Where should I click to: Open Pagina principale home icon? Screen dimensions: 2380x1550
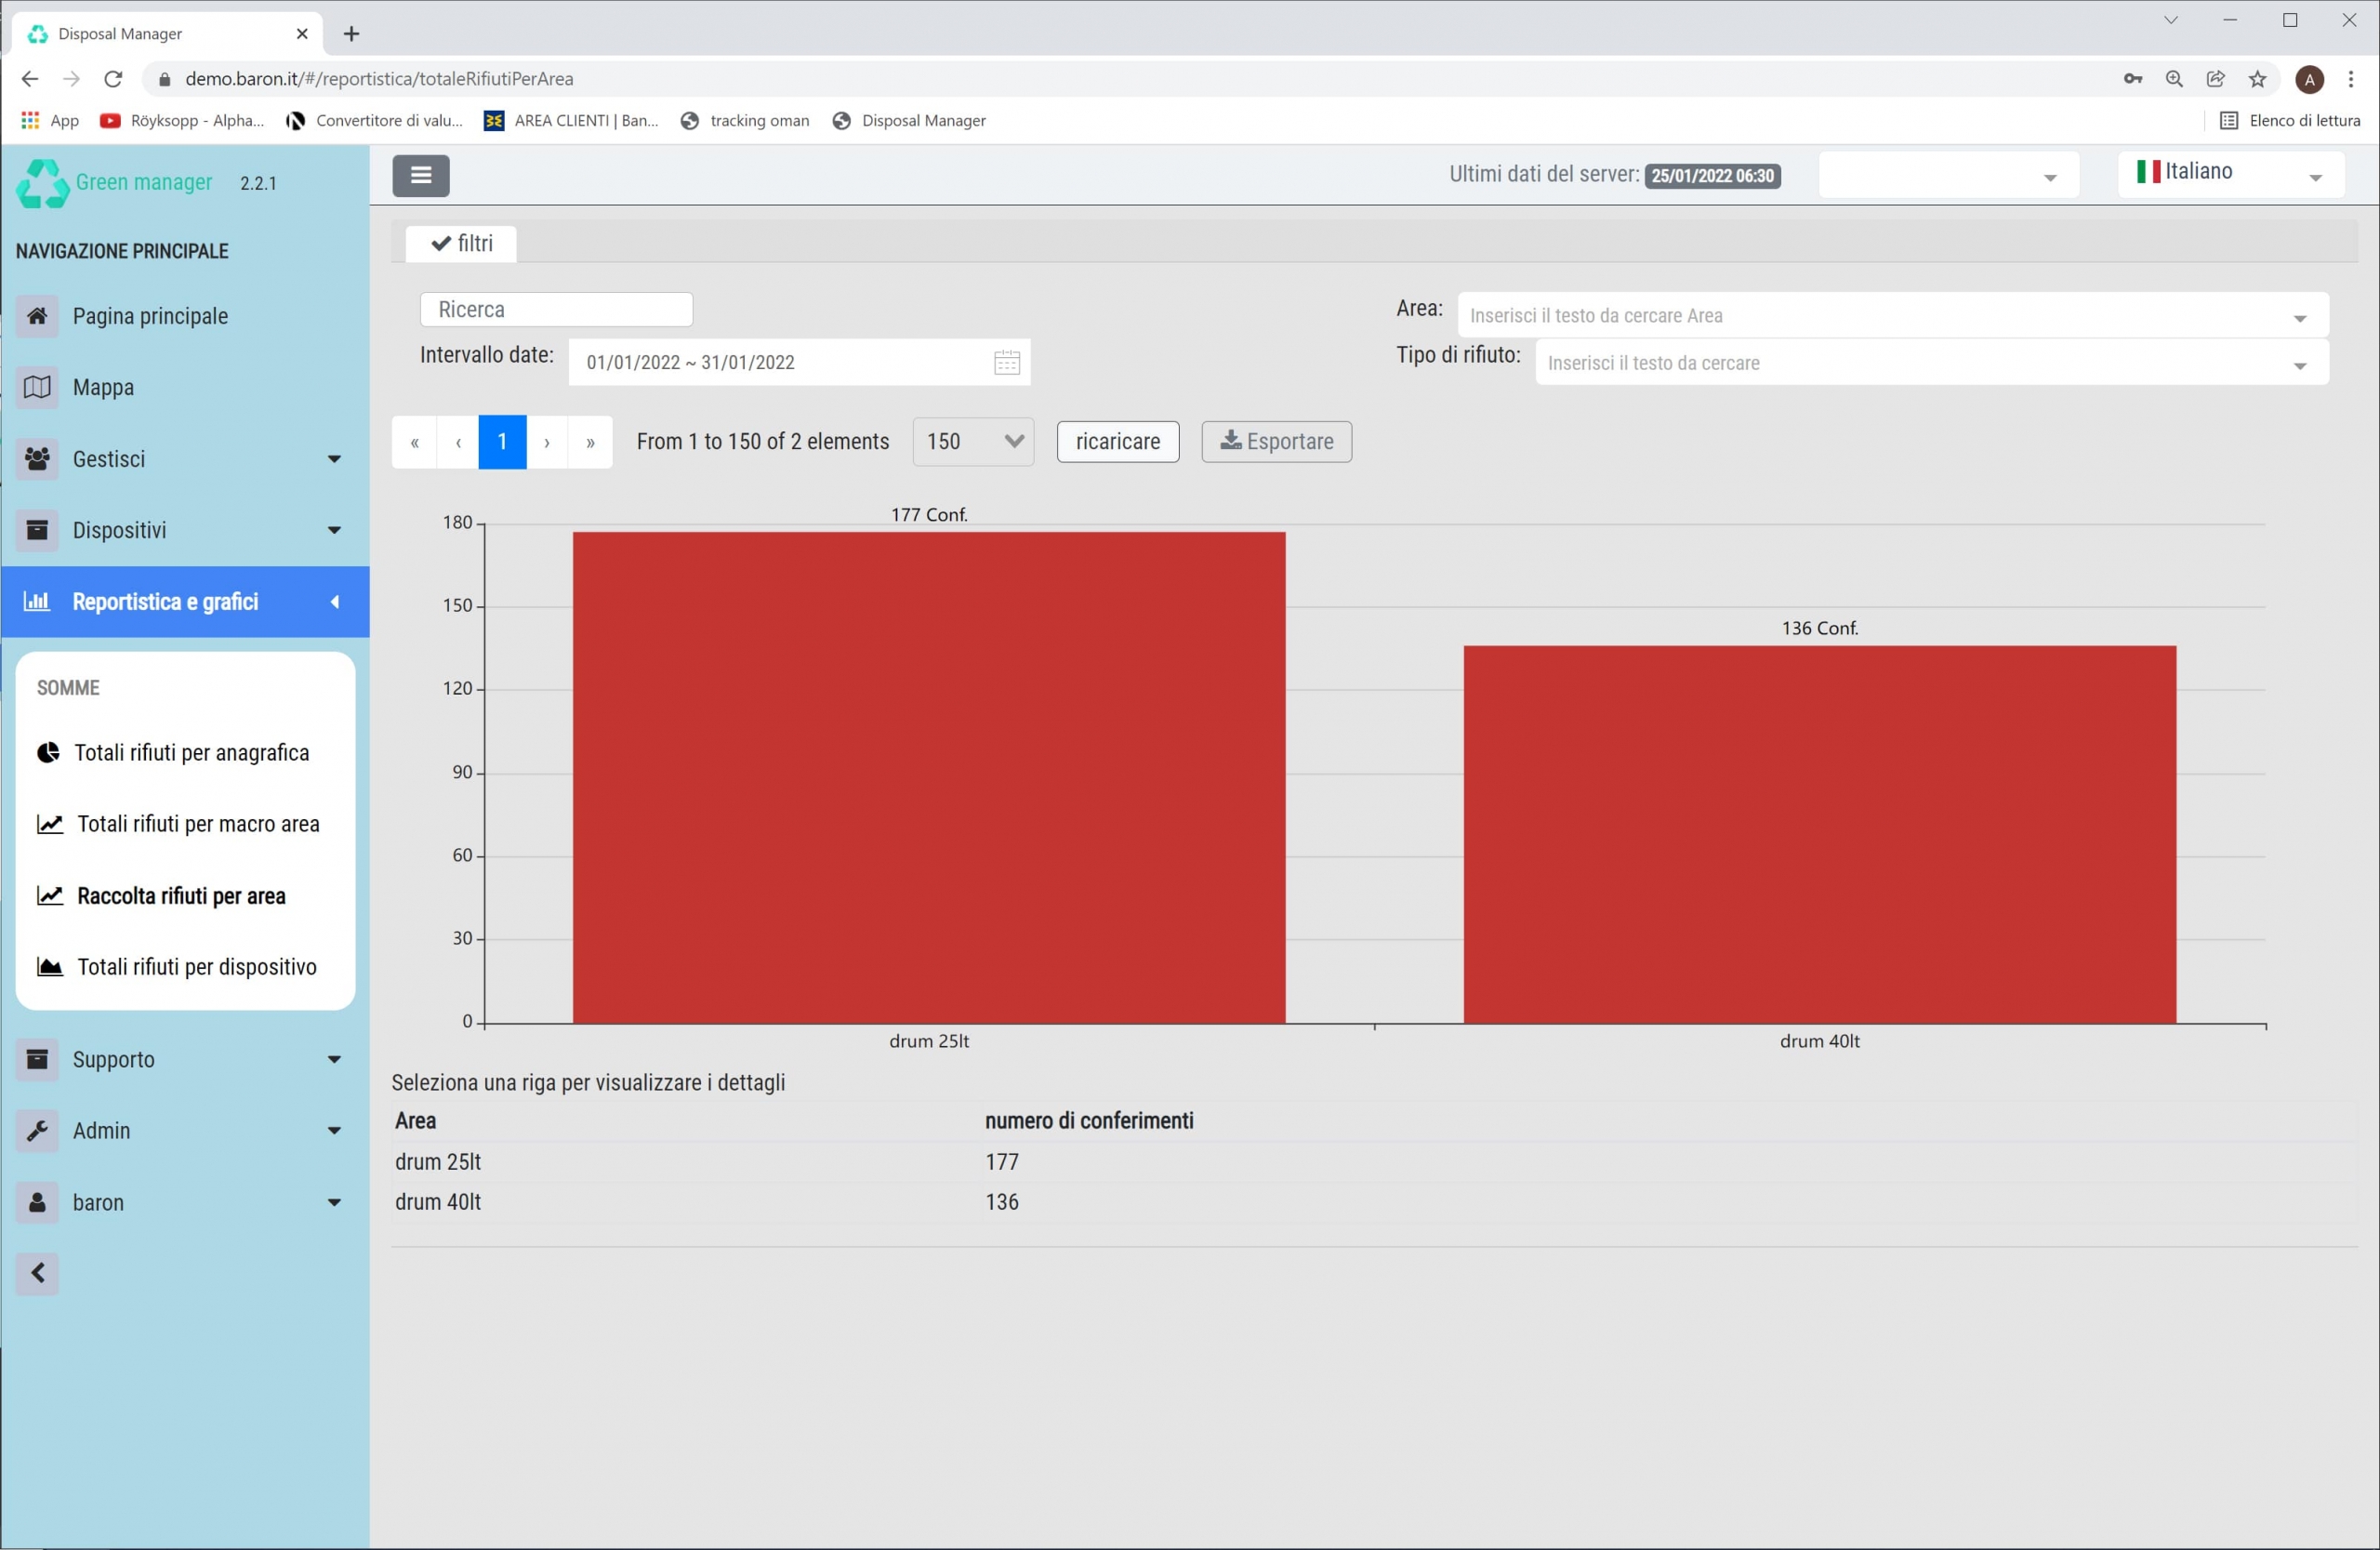[37, 316]
